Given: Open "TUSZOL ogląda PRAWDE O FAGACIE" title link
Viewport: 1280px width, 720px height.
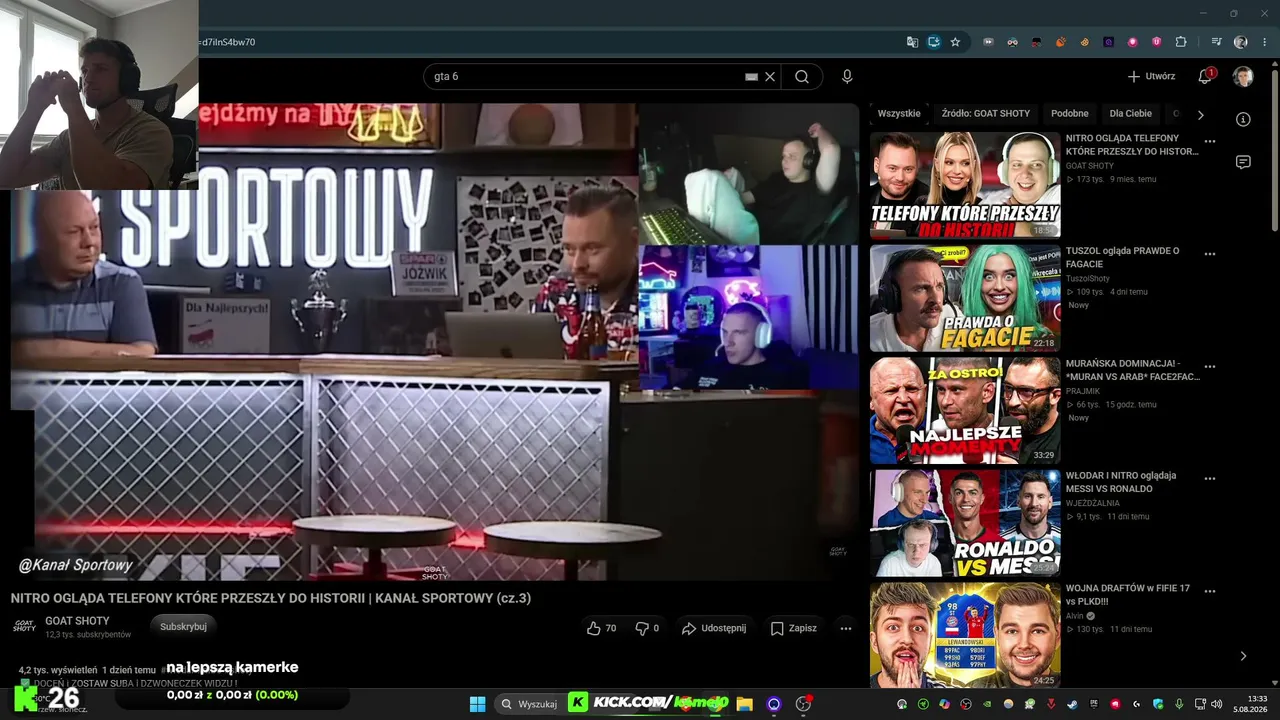Looking at the screenshot, I should coord(1123,257).
